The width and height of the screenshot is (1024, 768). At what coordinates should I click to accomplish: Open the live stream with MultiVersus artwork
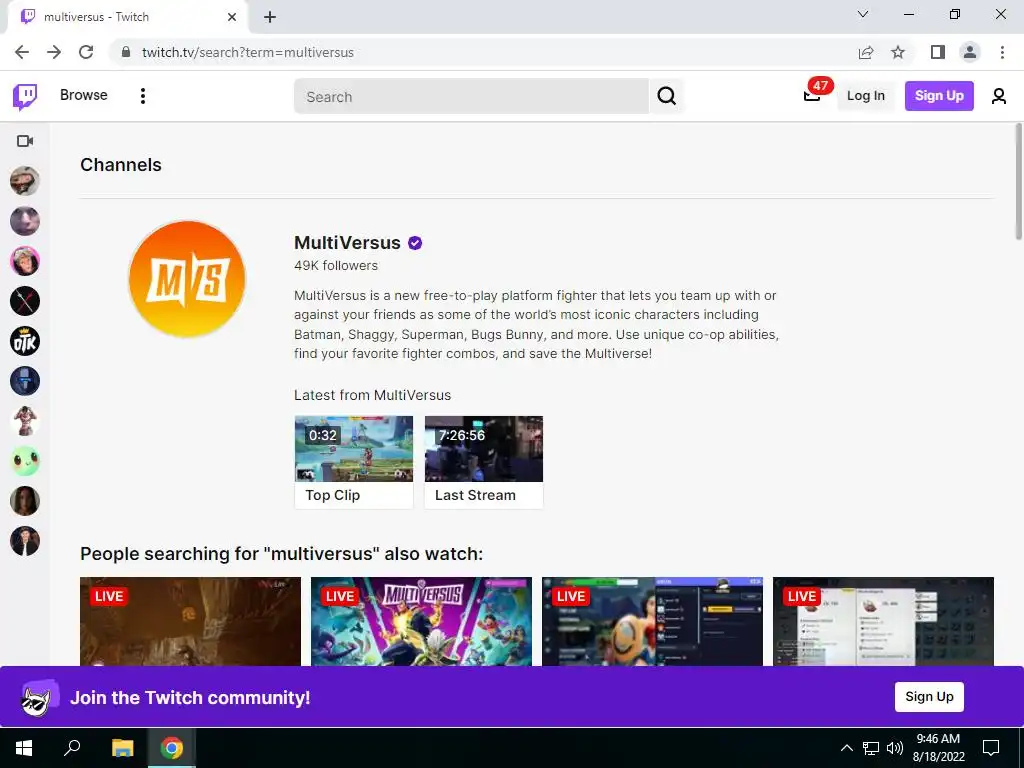pyautogui.click(x=421, y=621)
